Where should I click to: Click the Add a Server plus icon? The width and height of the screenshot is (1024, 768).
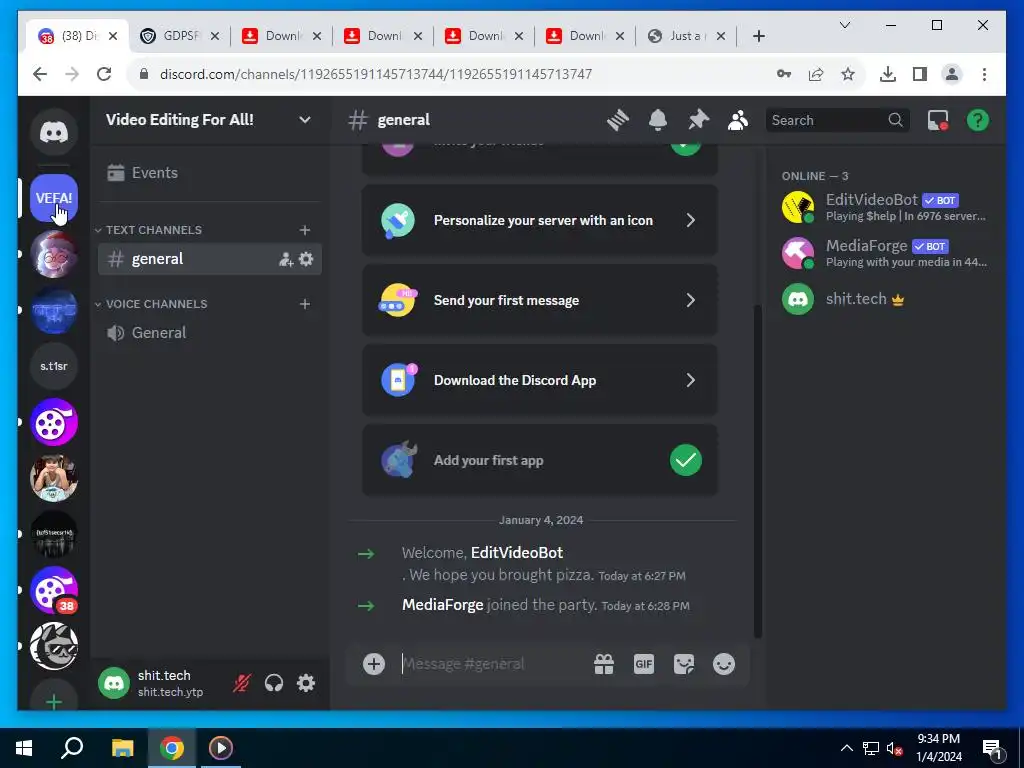click(x=54, y=701)
